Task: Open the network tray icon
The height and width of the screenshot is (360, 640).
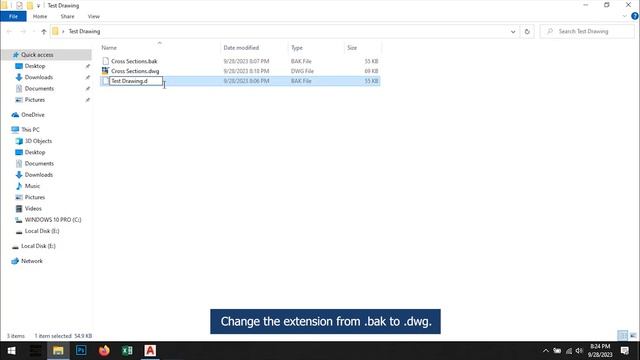Action: tap(569, 351)
